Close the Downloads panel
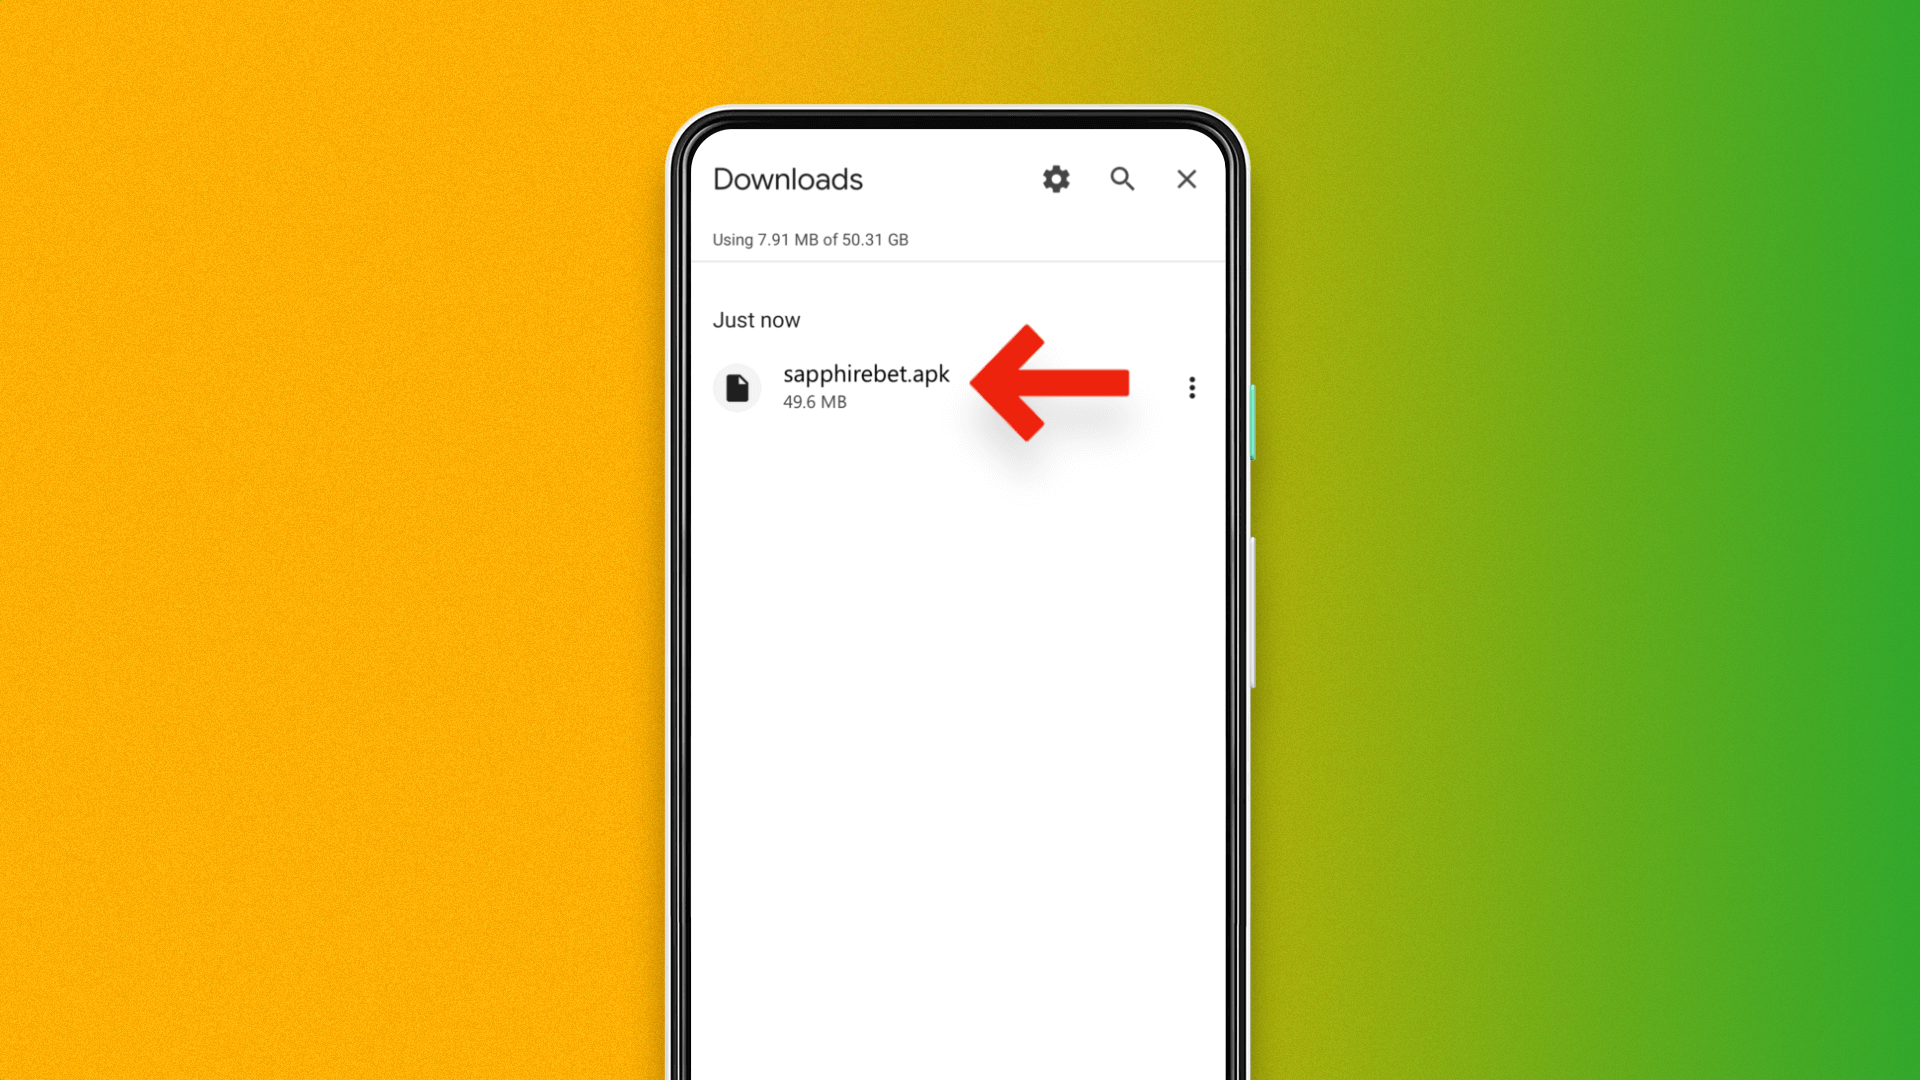Screen dimensions: 1920x1080 point(1184,179)
